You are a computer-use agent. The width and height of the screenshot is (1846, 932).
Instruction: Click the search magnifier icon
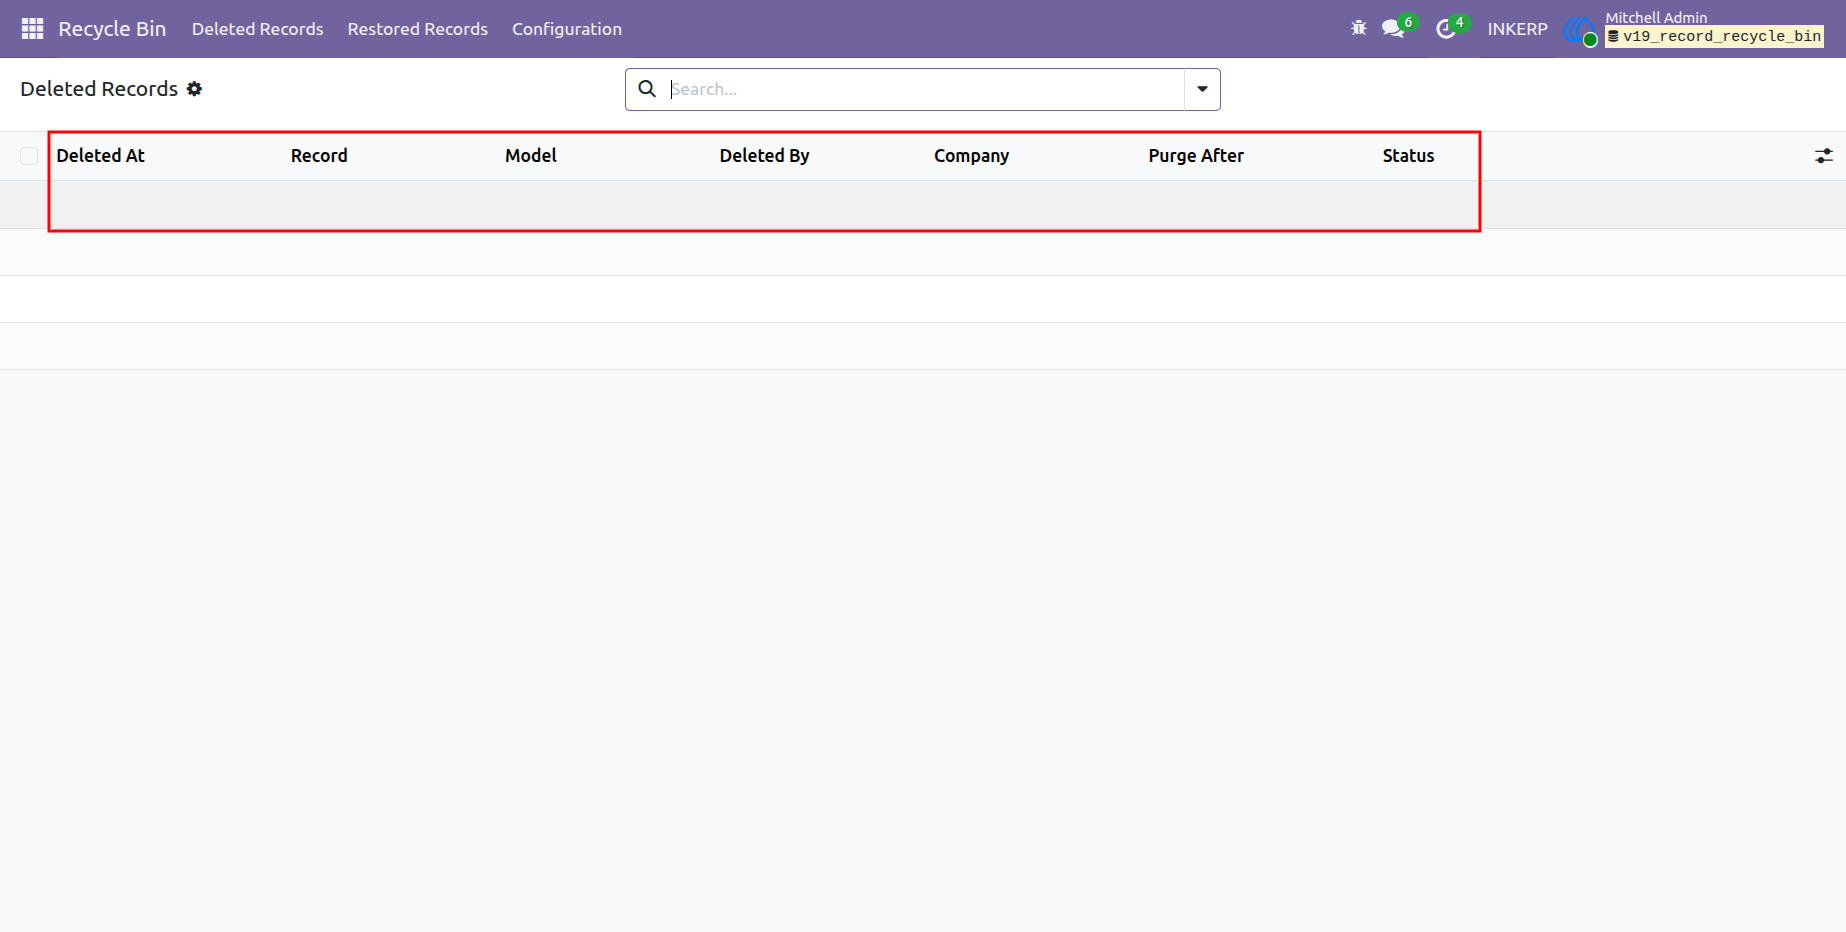(647, 89)
